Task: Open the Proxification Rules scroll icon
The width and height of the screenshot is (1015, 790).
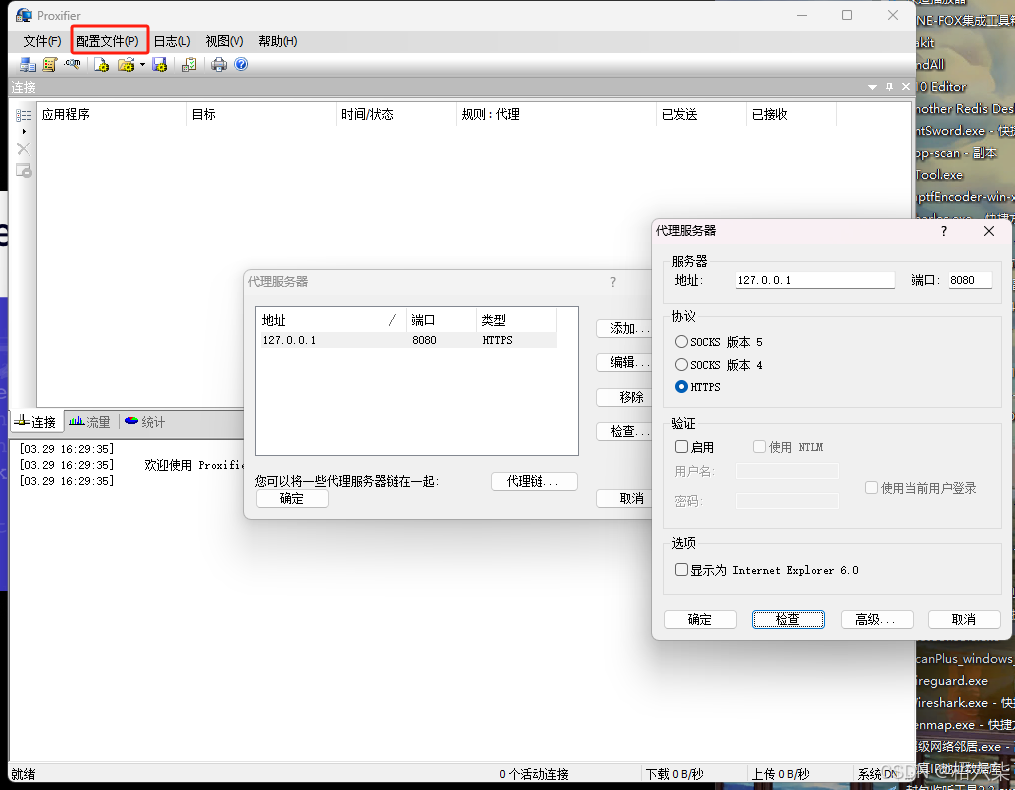Action: pos(49,64)
